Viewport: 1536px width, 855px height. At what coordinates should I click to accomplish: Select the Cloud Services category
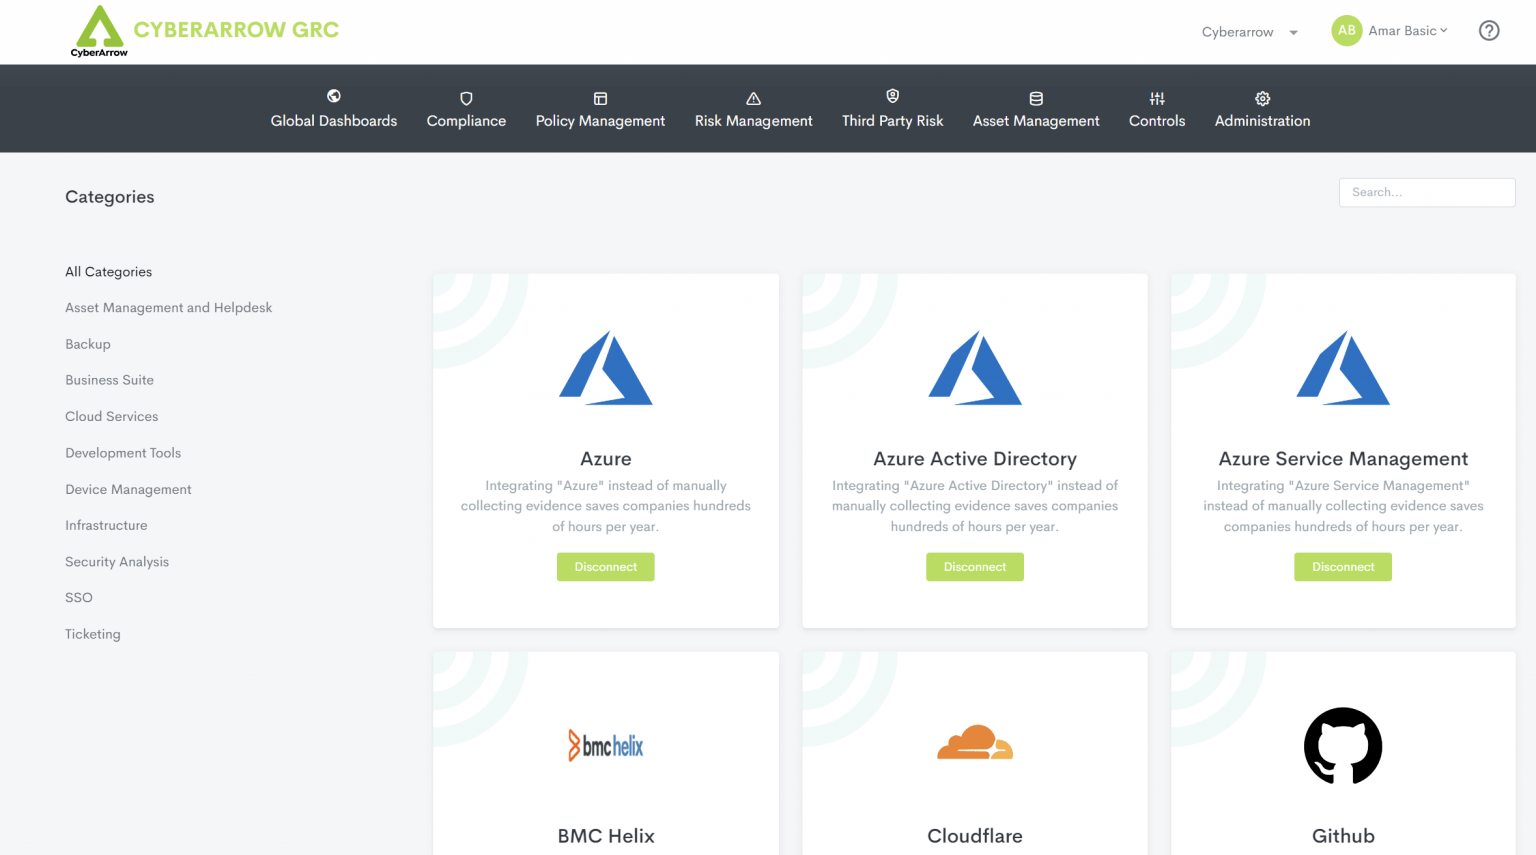pos(111,416)
